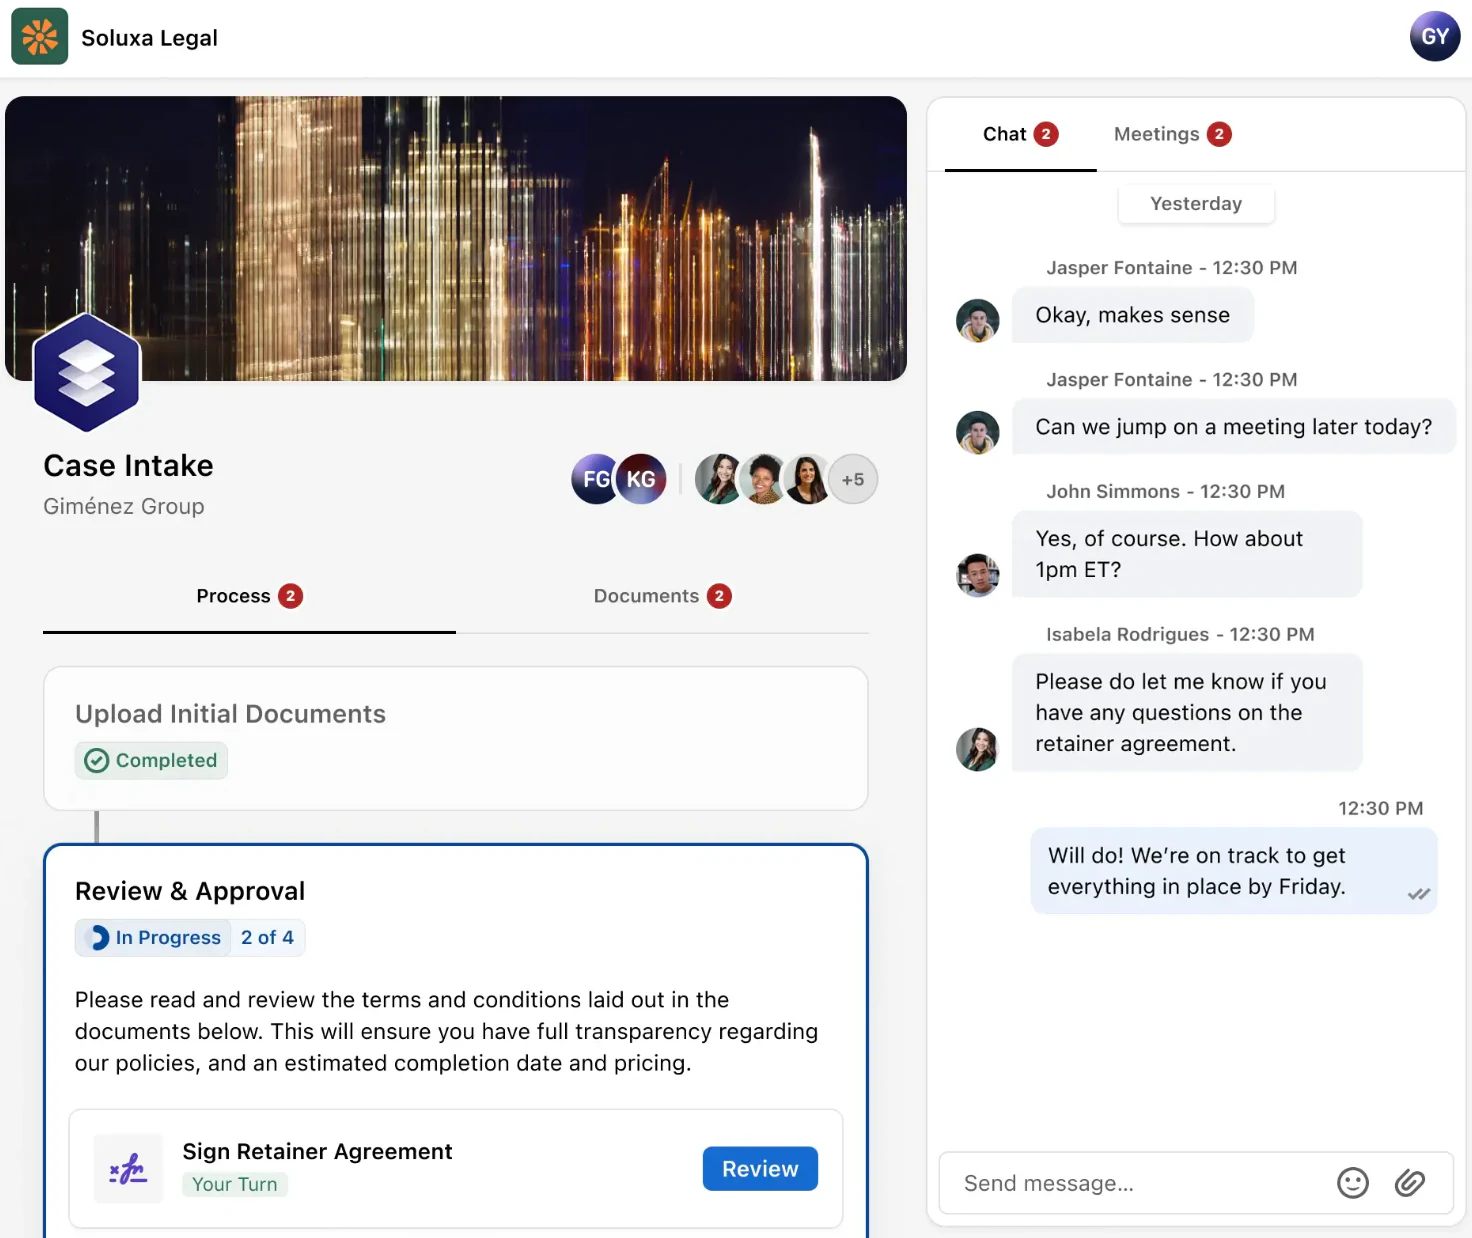The image size is (1472, 1238).
Task: Click the Soluxa Legal logo icon
Action: point(40,37)
